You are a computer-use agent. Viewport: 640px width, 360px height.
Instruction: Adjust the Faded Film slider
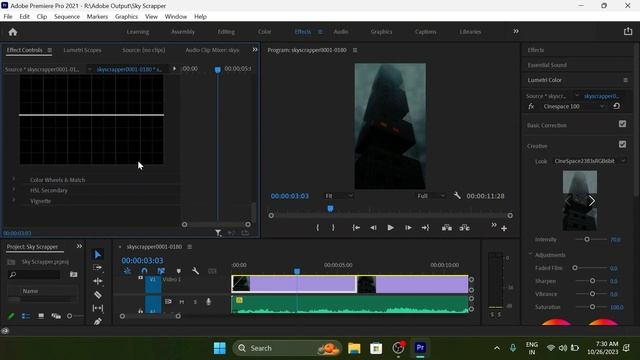tap(575, 268)
